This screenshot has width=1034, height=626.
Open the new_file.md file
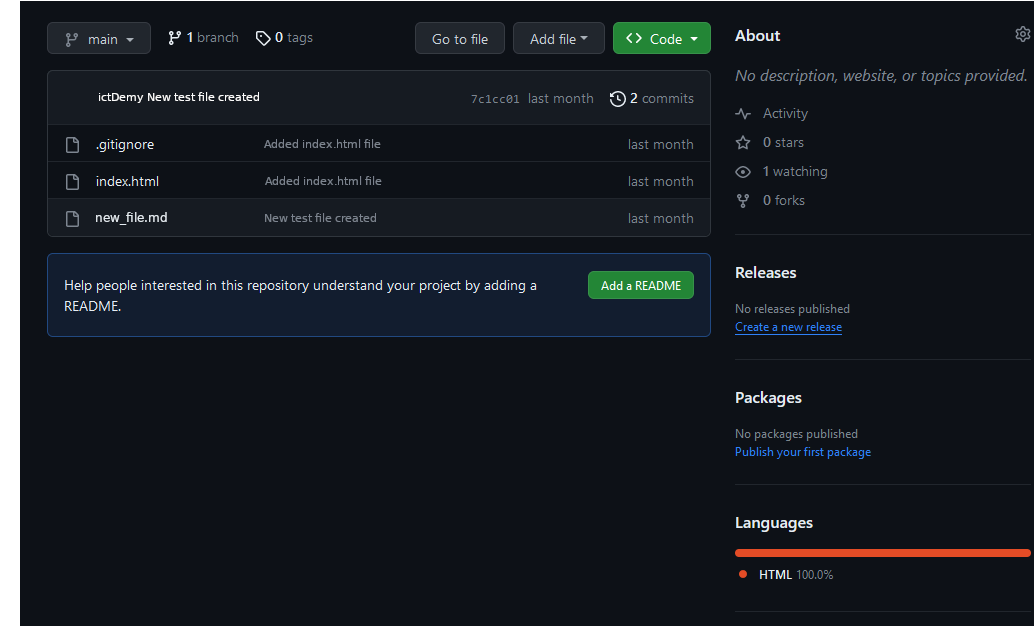click(130, 217)
